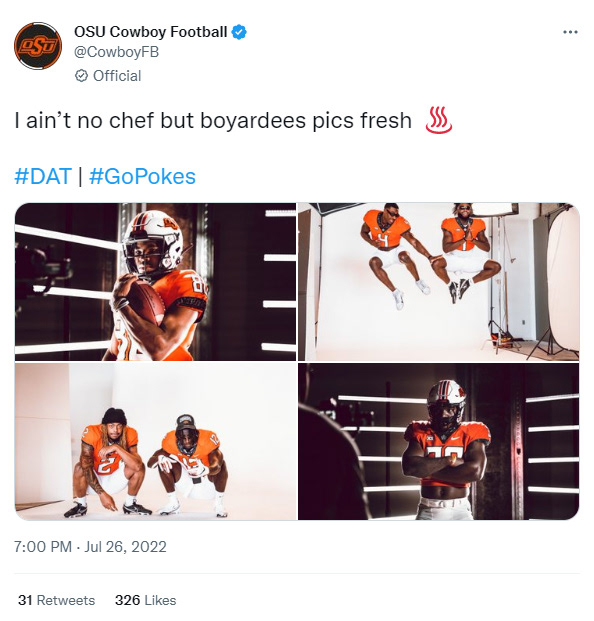Click the tweet text about boyardees pics
This screenshot has width=594, height=621.
[213, 120]
